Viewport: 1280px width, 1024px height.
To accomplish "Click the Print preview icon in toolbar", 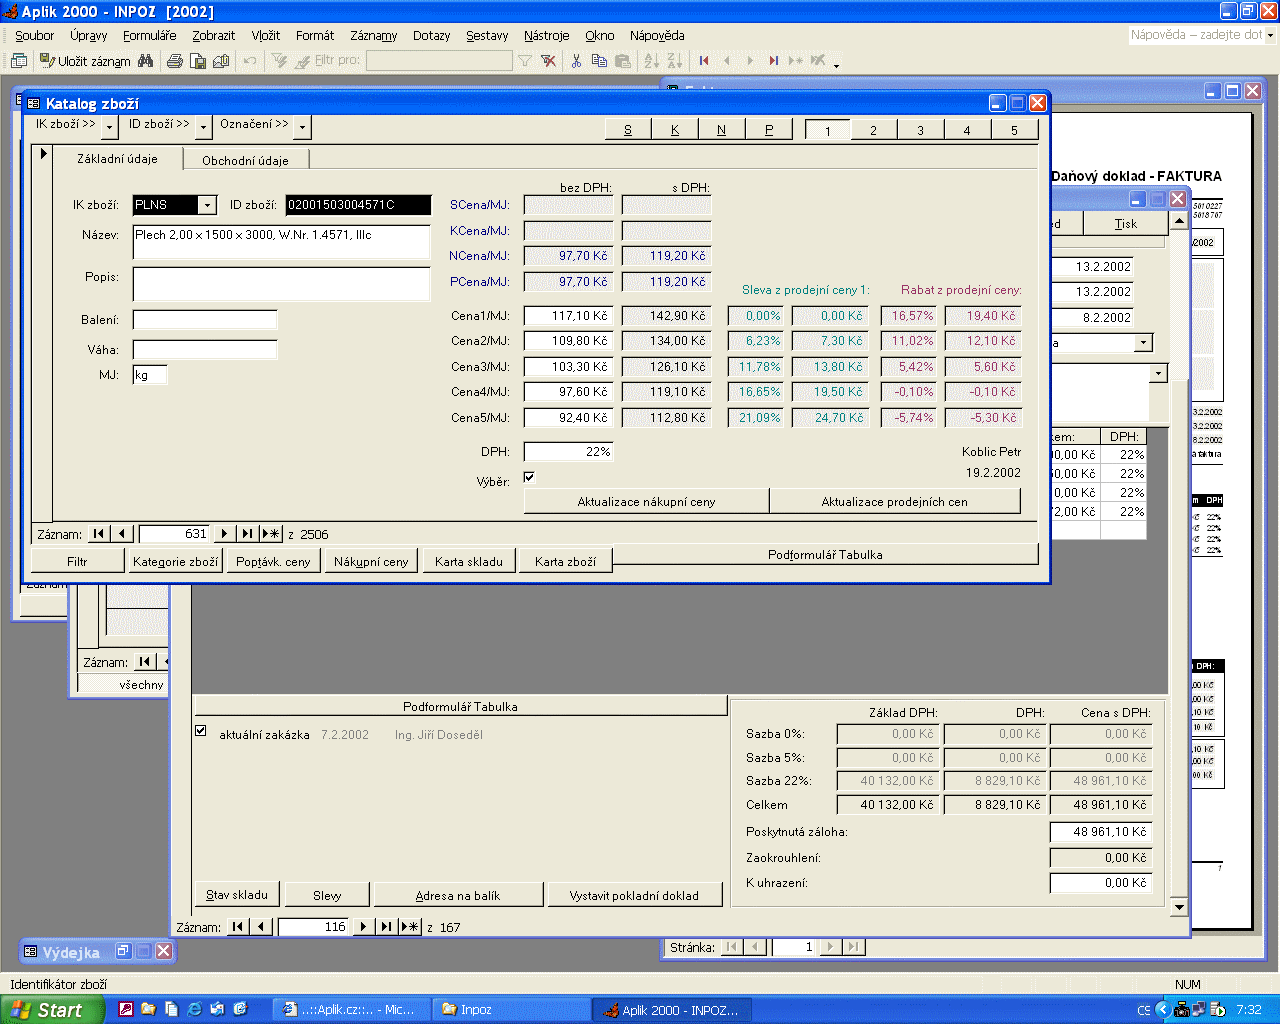I will tap(198, 61).
